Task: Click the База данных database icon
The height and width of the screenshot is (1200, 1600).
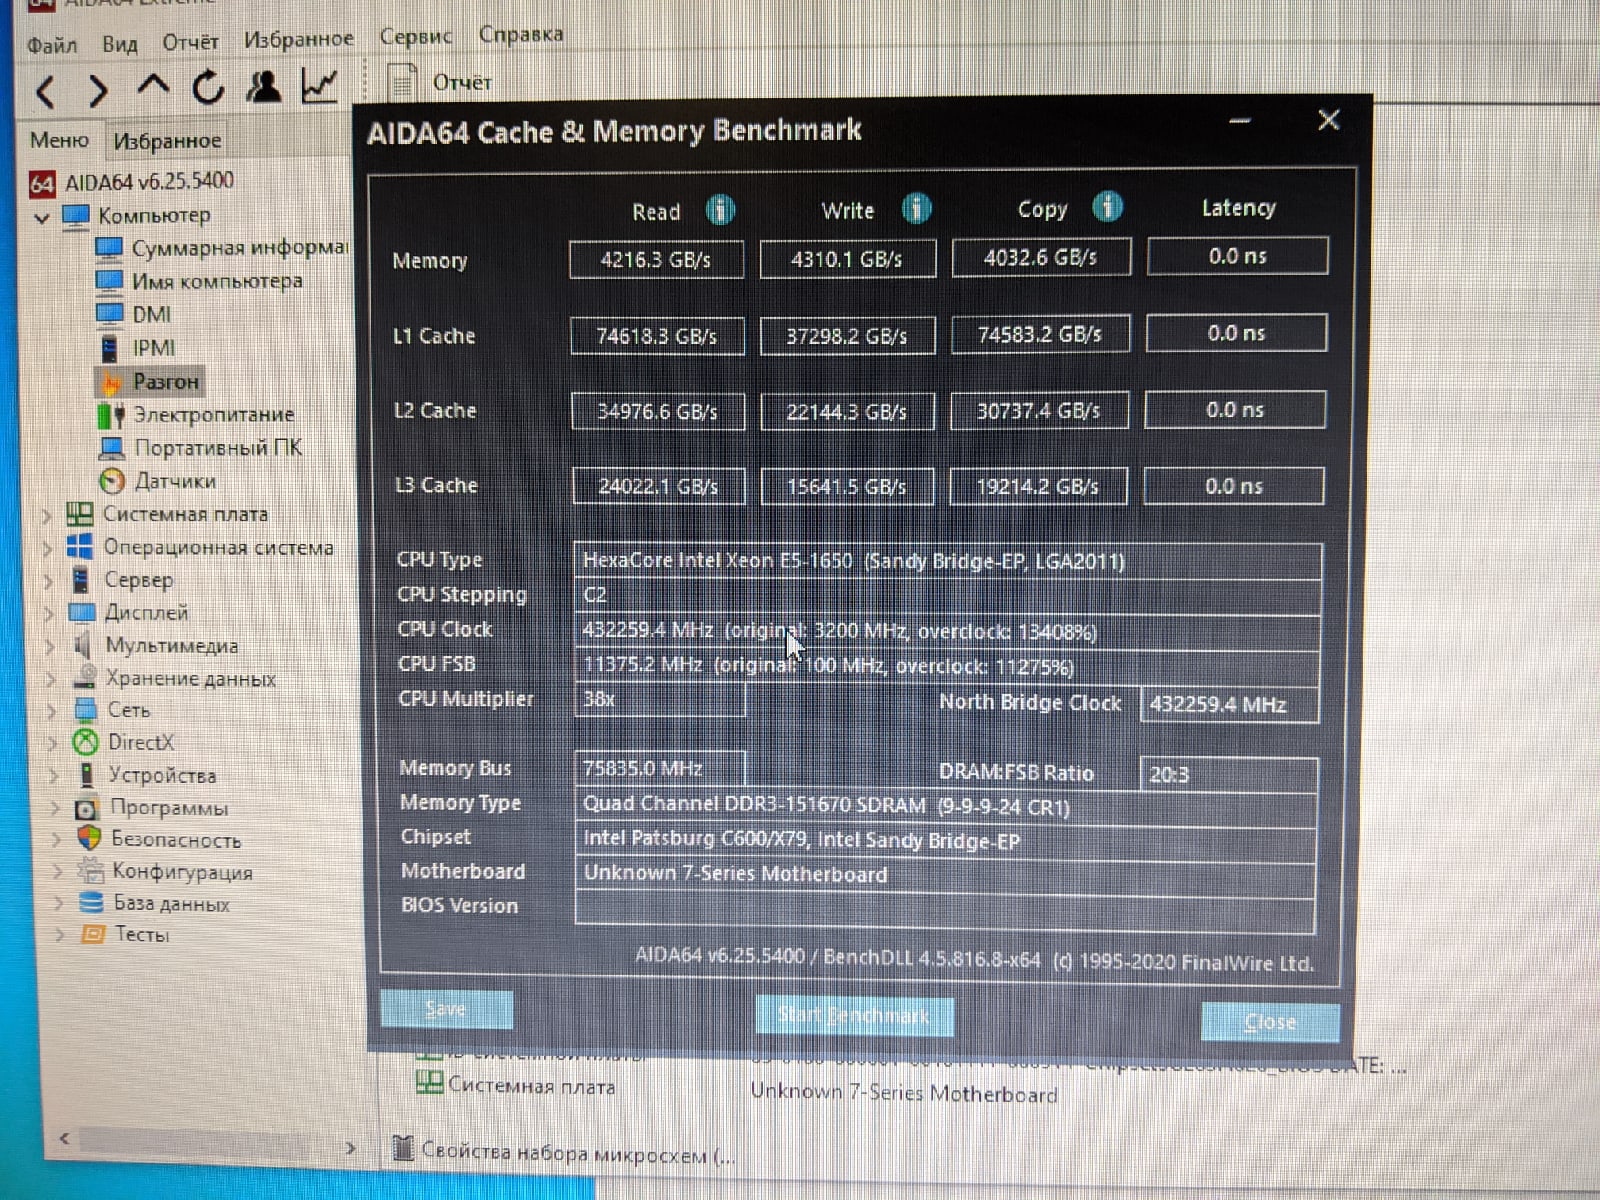Action: point(91,902)
